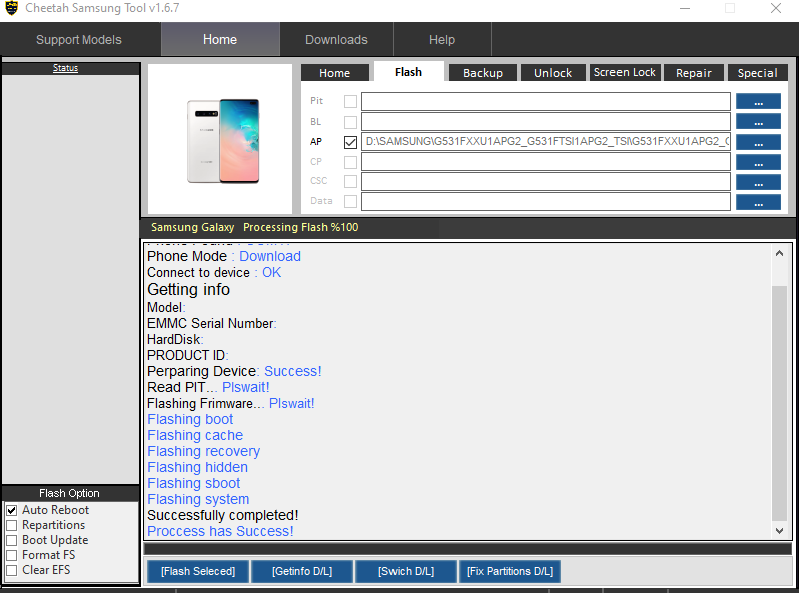Screen dimensions: 799x593
Task: Enable the CSC file checkbox
Action: pyautogui.click(x=350, y=181)
